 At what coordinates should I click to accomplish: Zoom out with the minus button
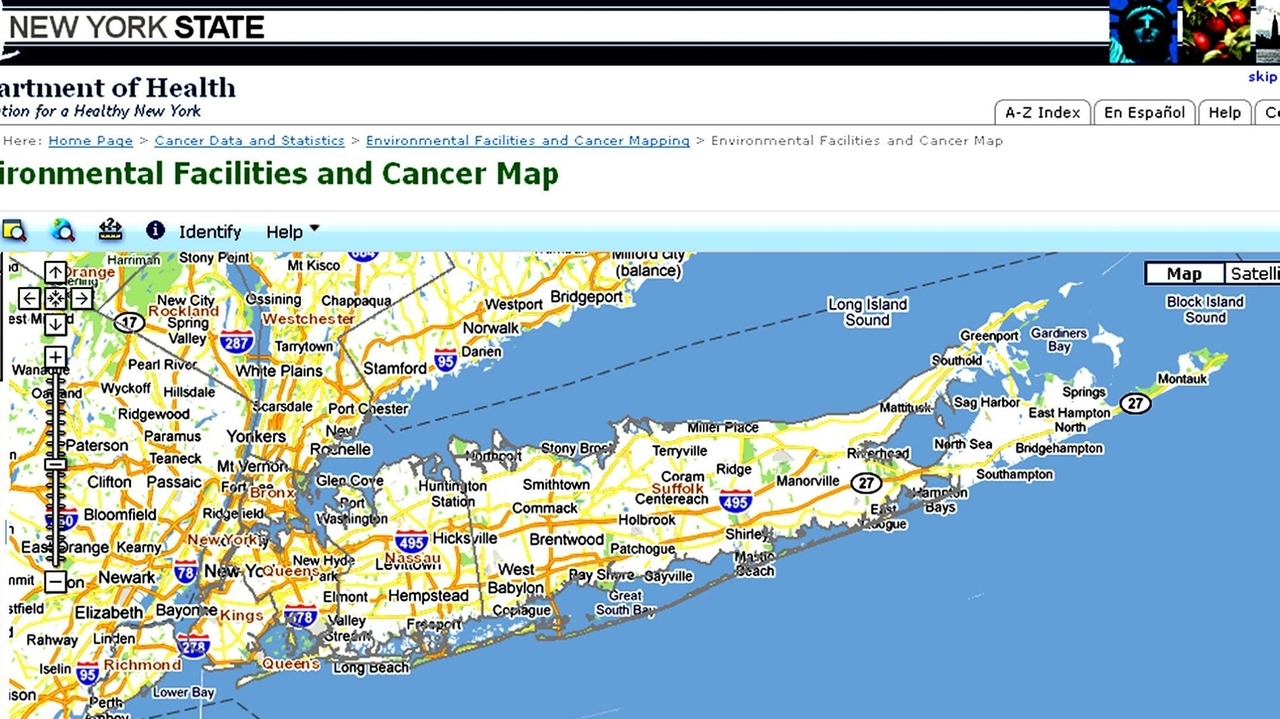(x=56, y=581)
